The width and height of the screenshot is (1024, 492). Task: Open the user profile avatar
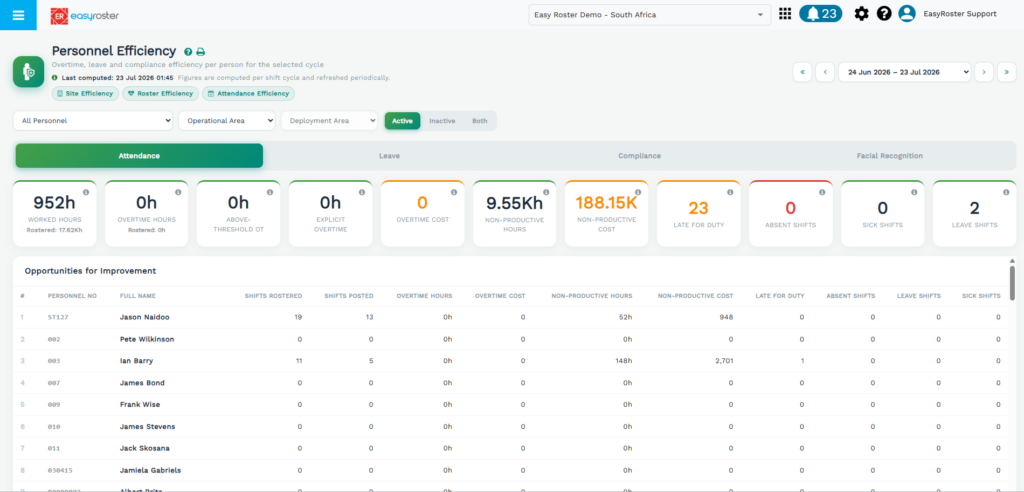[906, 14]
